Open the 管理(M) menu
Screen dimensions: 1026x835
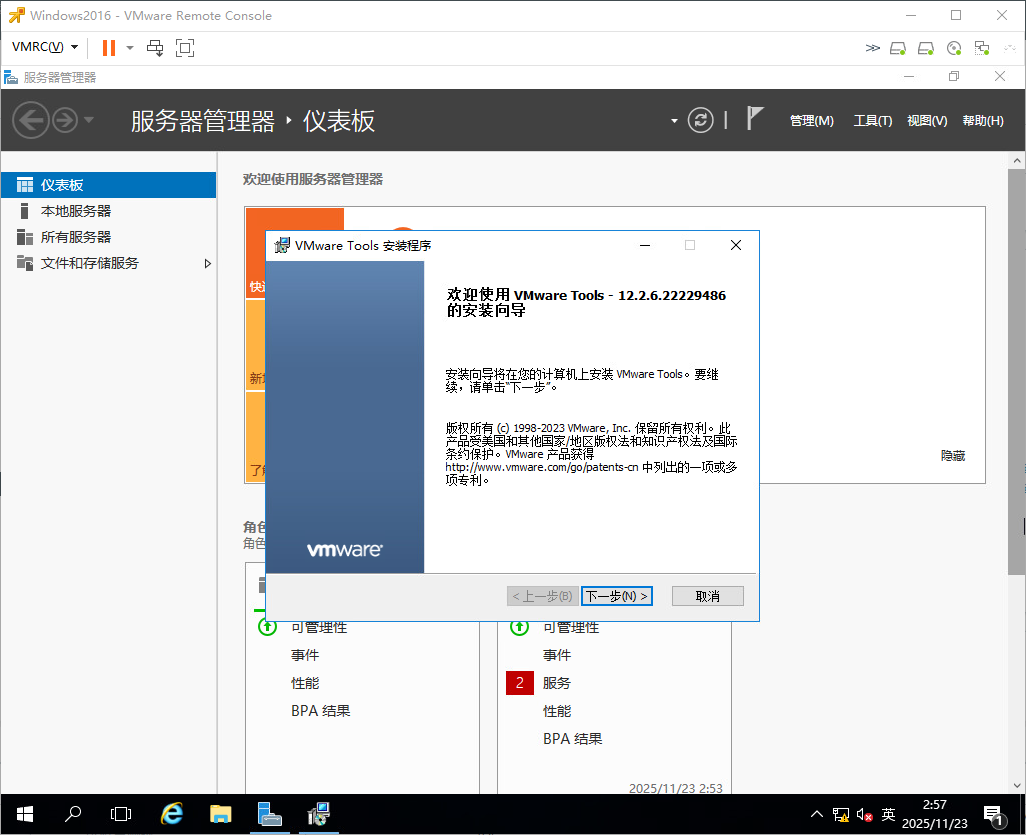[811, 121]
